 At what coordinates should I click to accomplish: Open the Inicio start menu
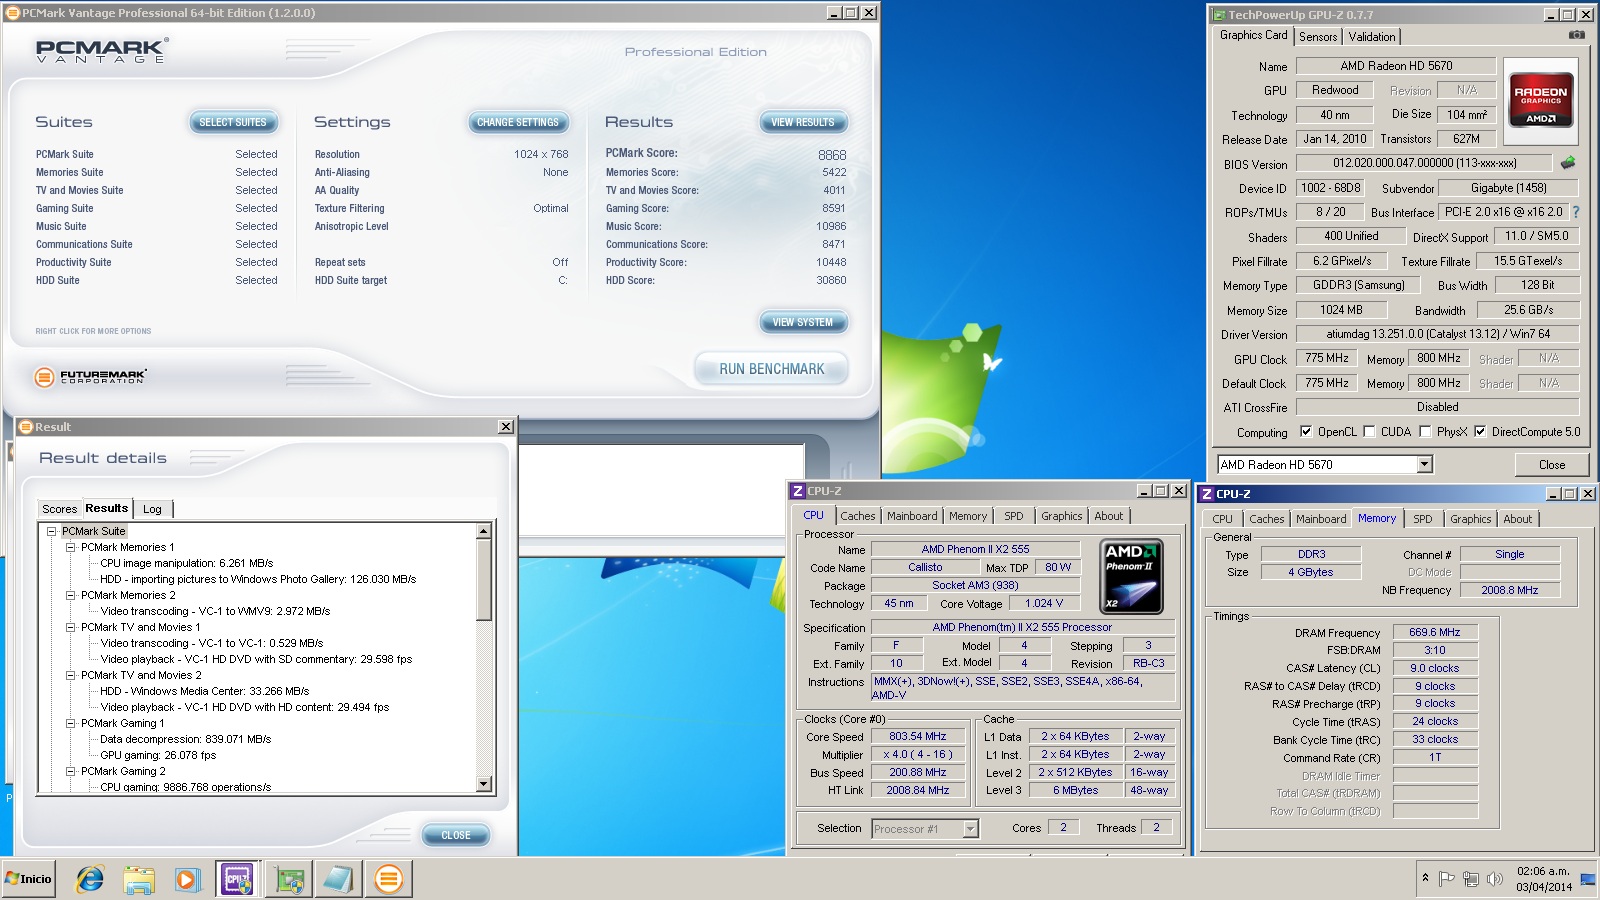click(x=28, y=879)
